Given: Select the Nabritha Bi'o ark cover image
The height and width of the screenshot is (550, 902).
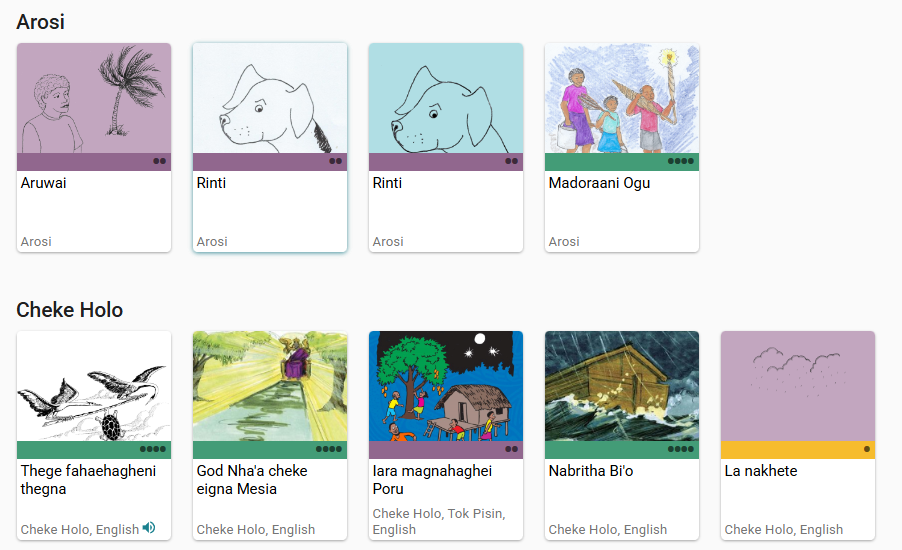Looking at the screenshot, I should pyautogui.click(x=622, y=386).
